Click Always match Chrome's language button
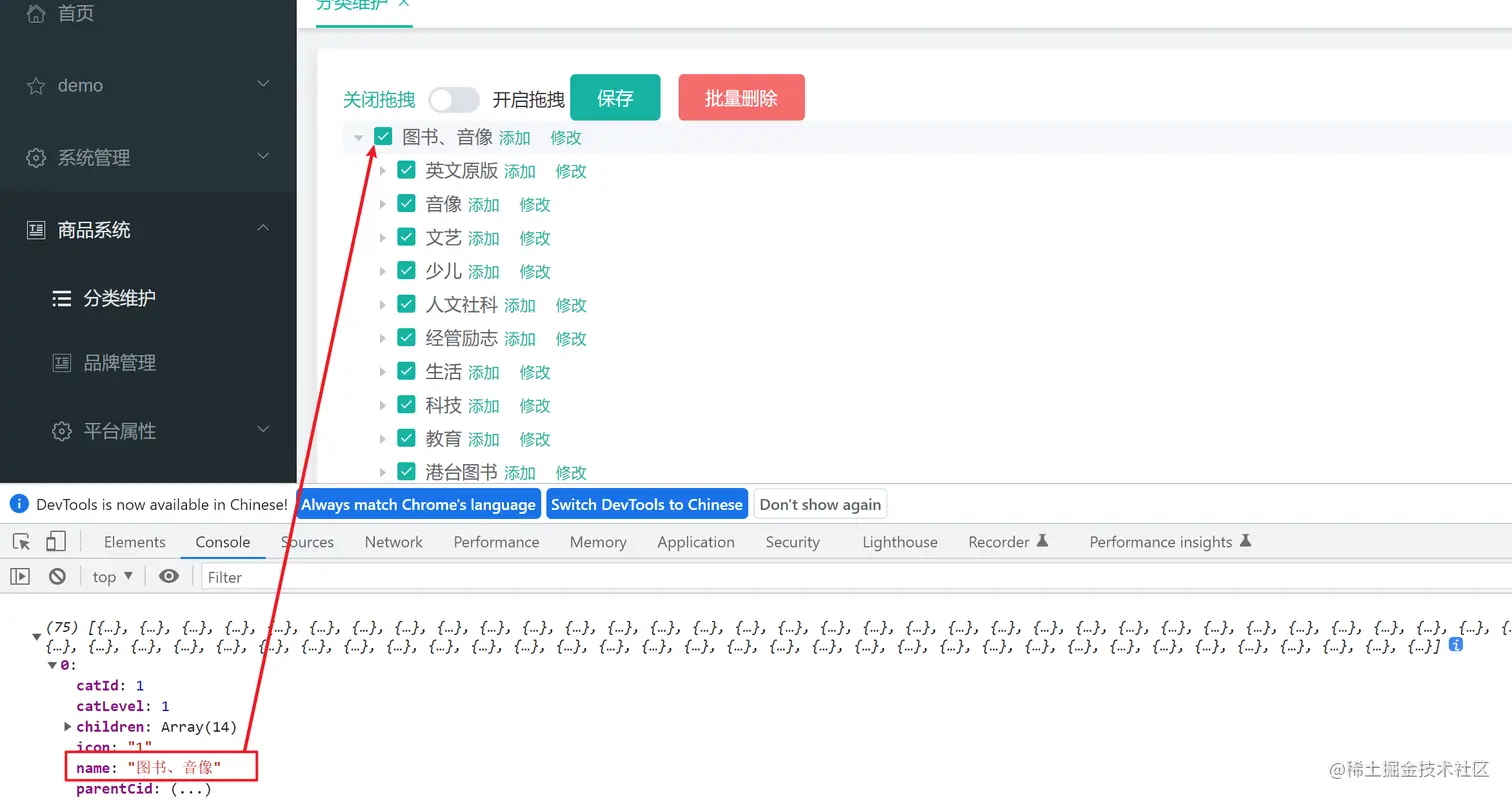 click(x=418, y=504)
